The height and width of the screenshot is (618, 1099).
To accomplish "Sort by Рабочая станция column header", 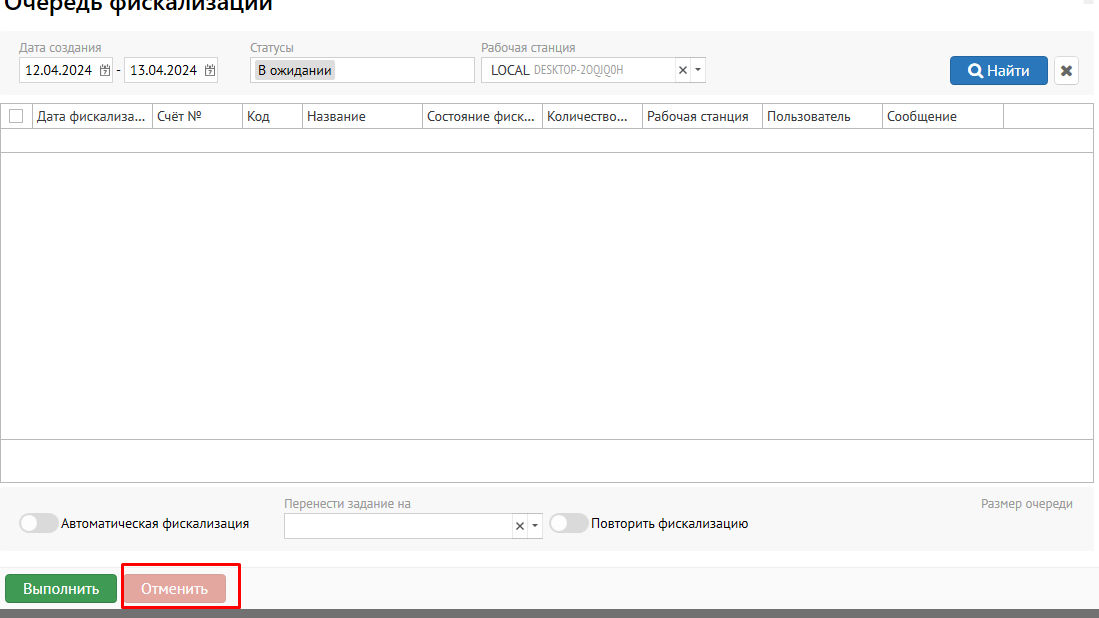I will click(702, 116).
